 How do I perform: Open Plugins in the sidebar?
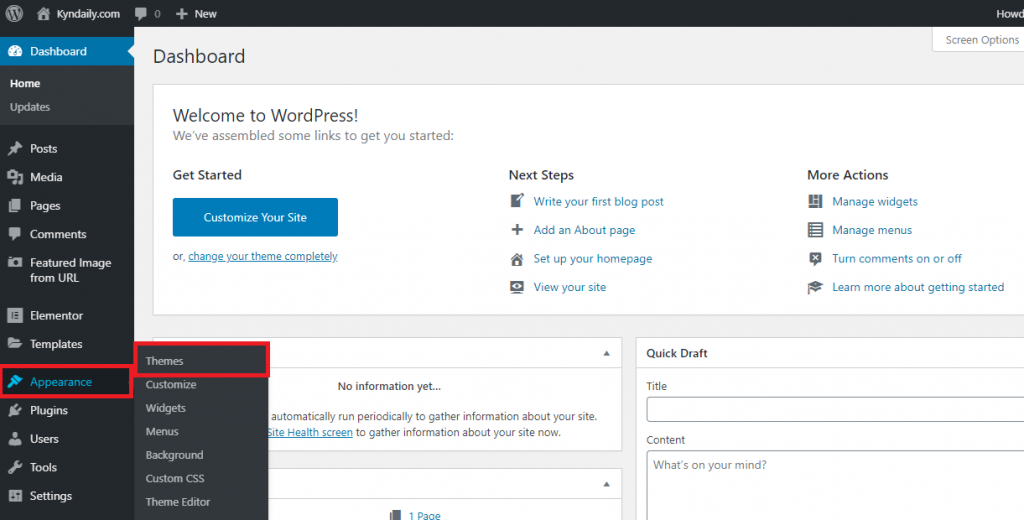tap(48, 411)
